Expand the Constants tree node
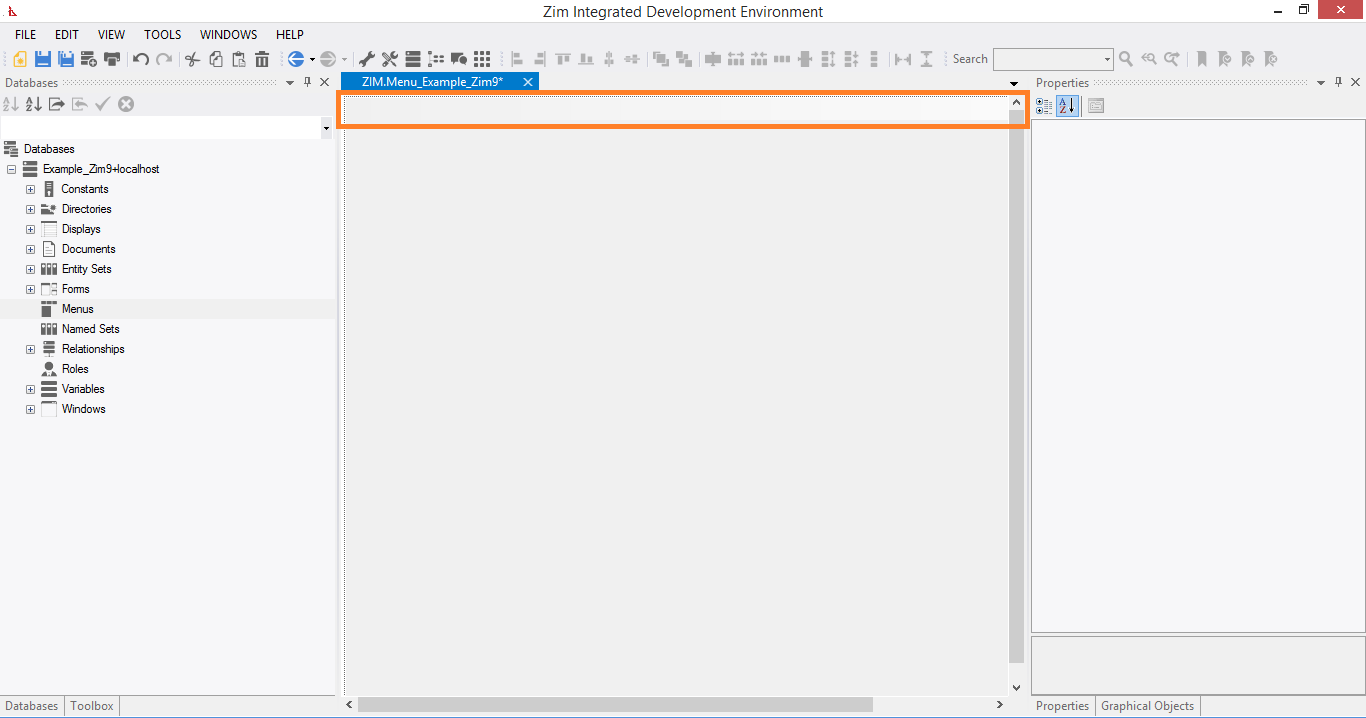The image size is (1366, 718). click(x=30, y=189)
